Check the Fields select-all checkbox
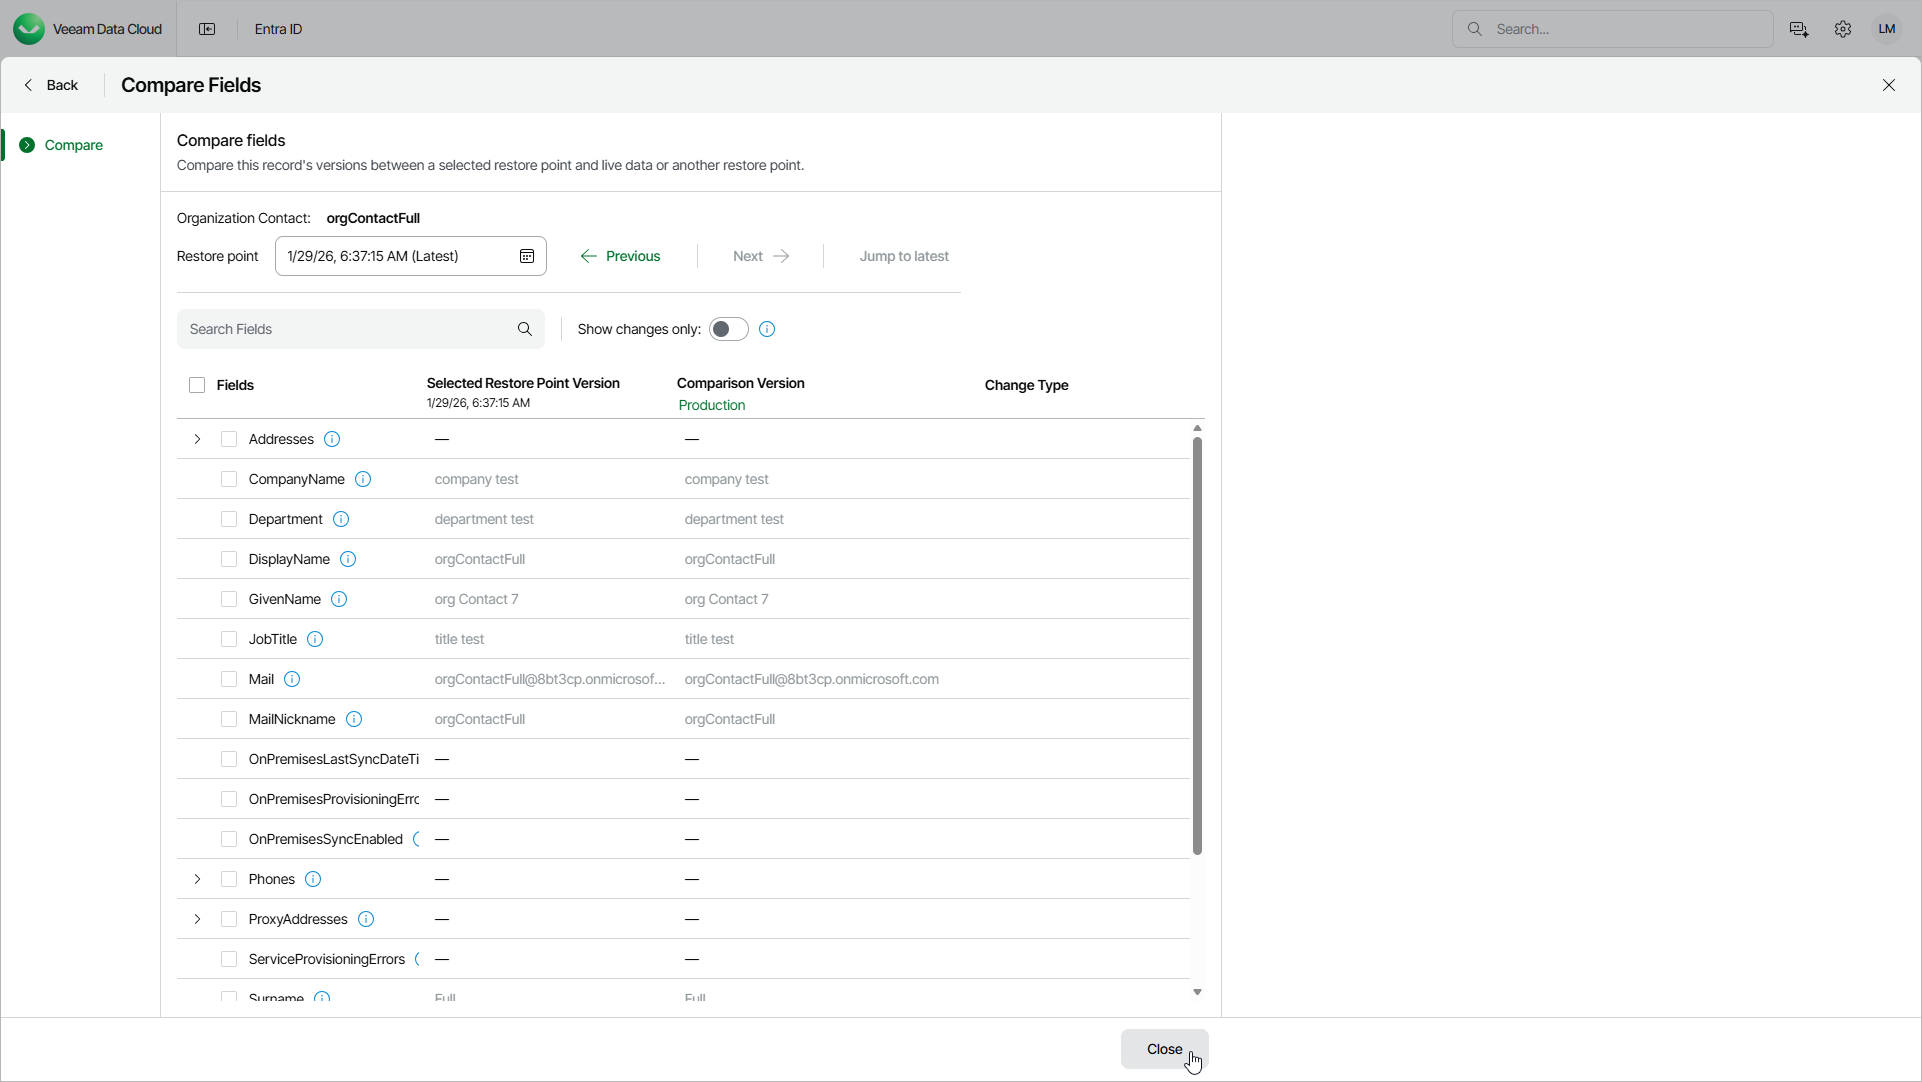1922x1082 pixels. coord(197,385)
